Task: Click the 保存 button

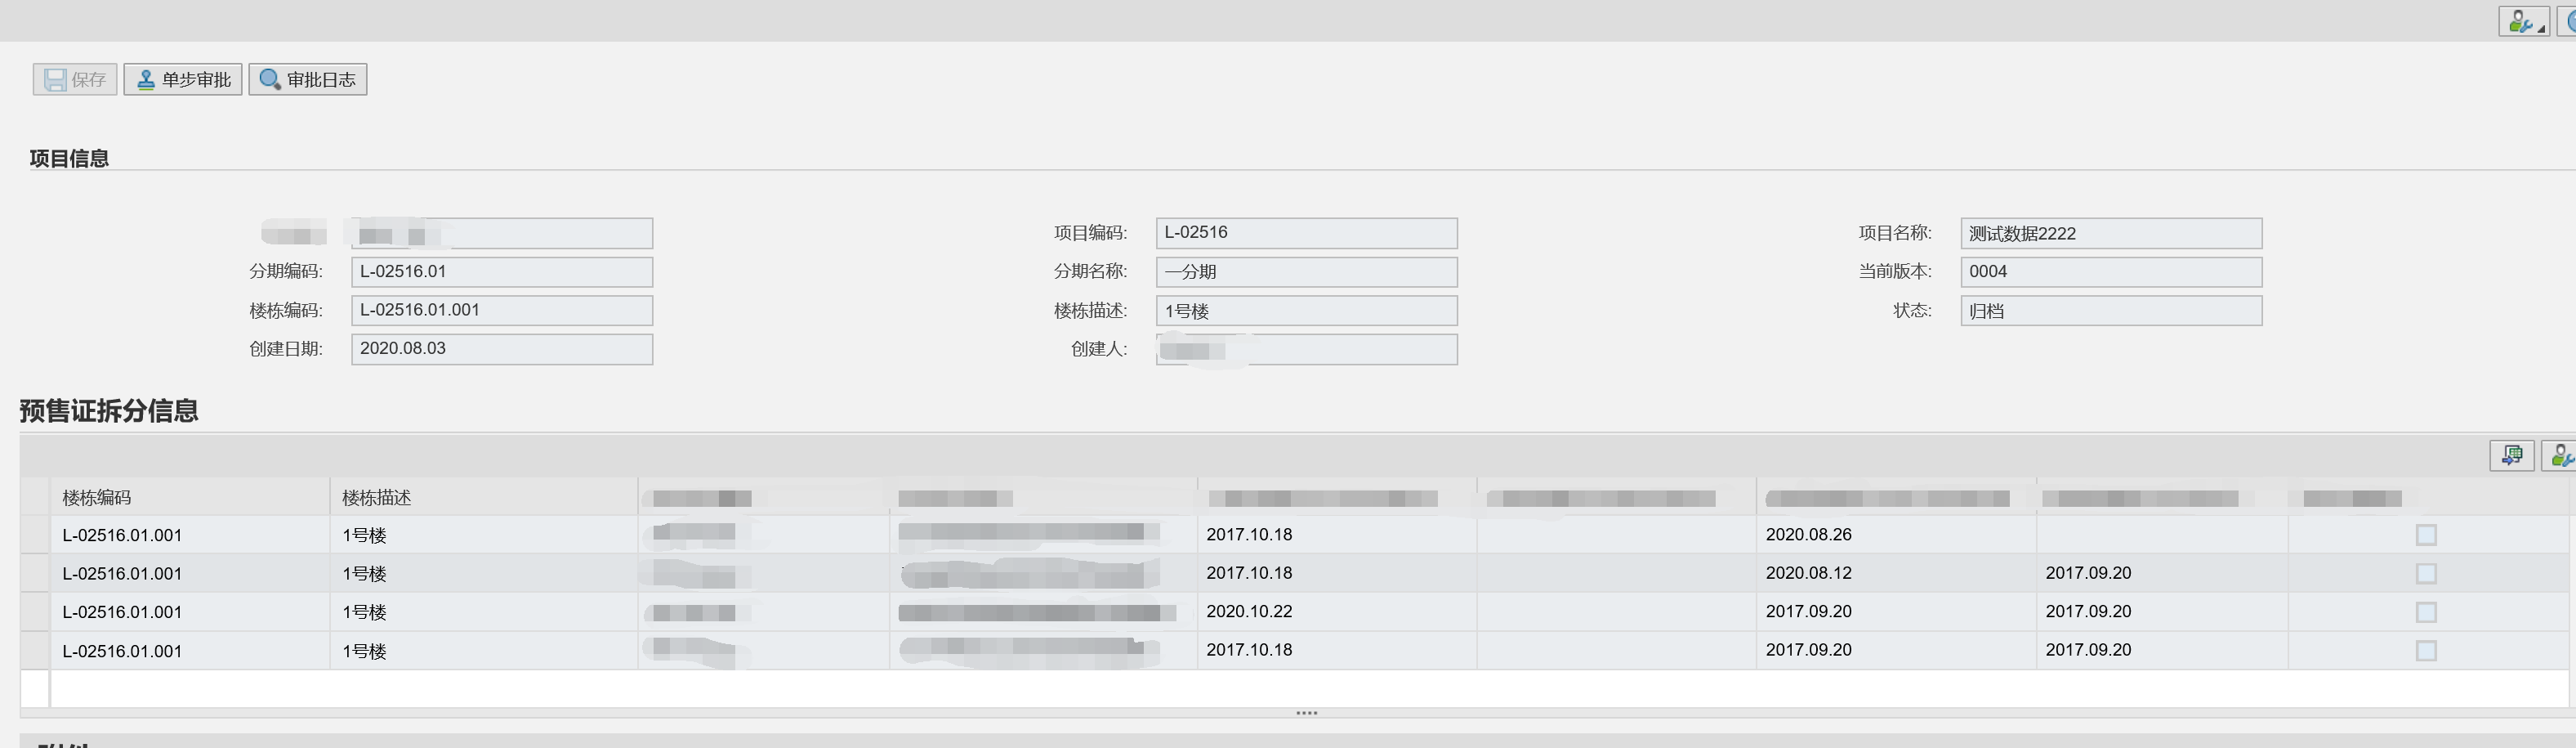Action: tap(75, 79)
